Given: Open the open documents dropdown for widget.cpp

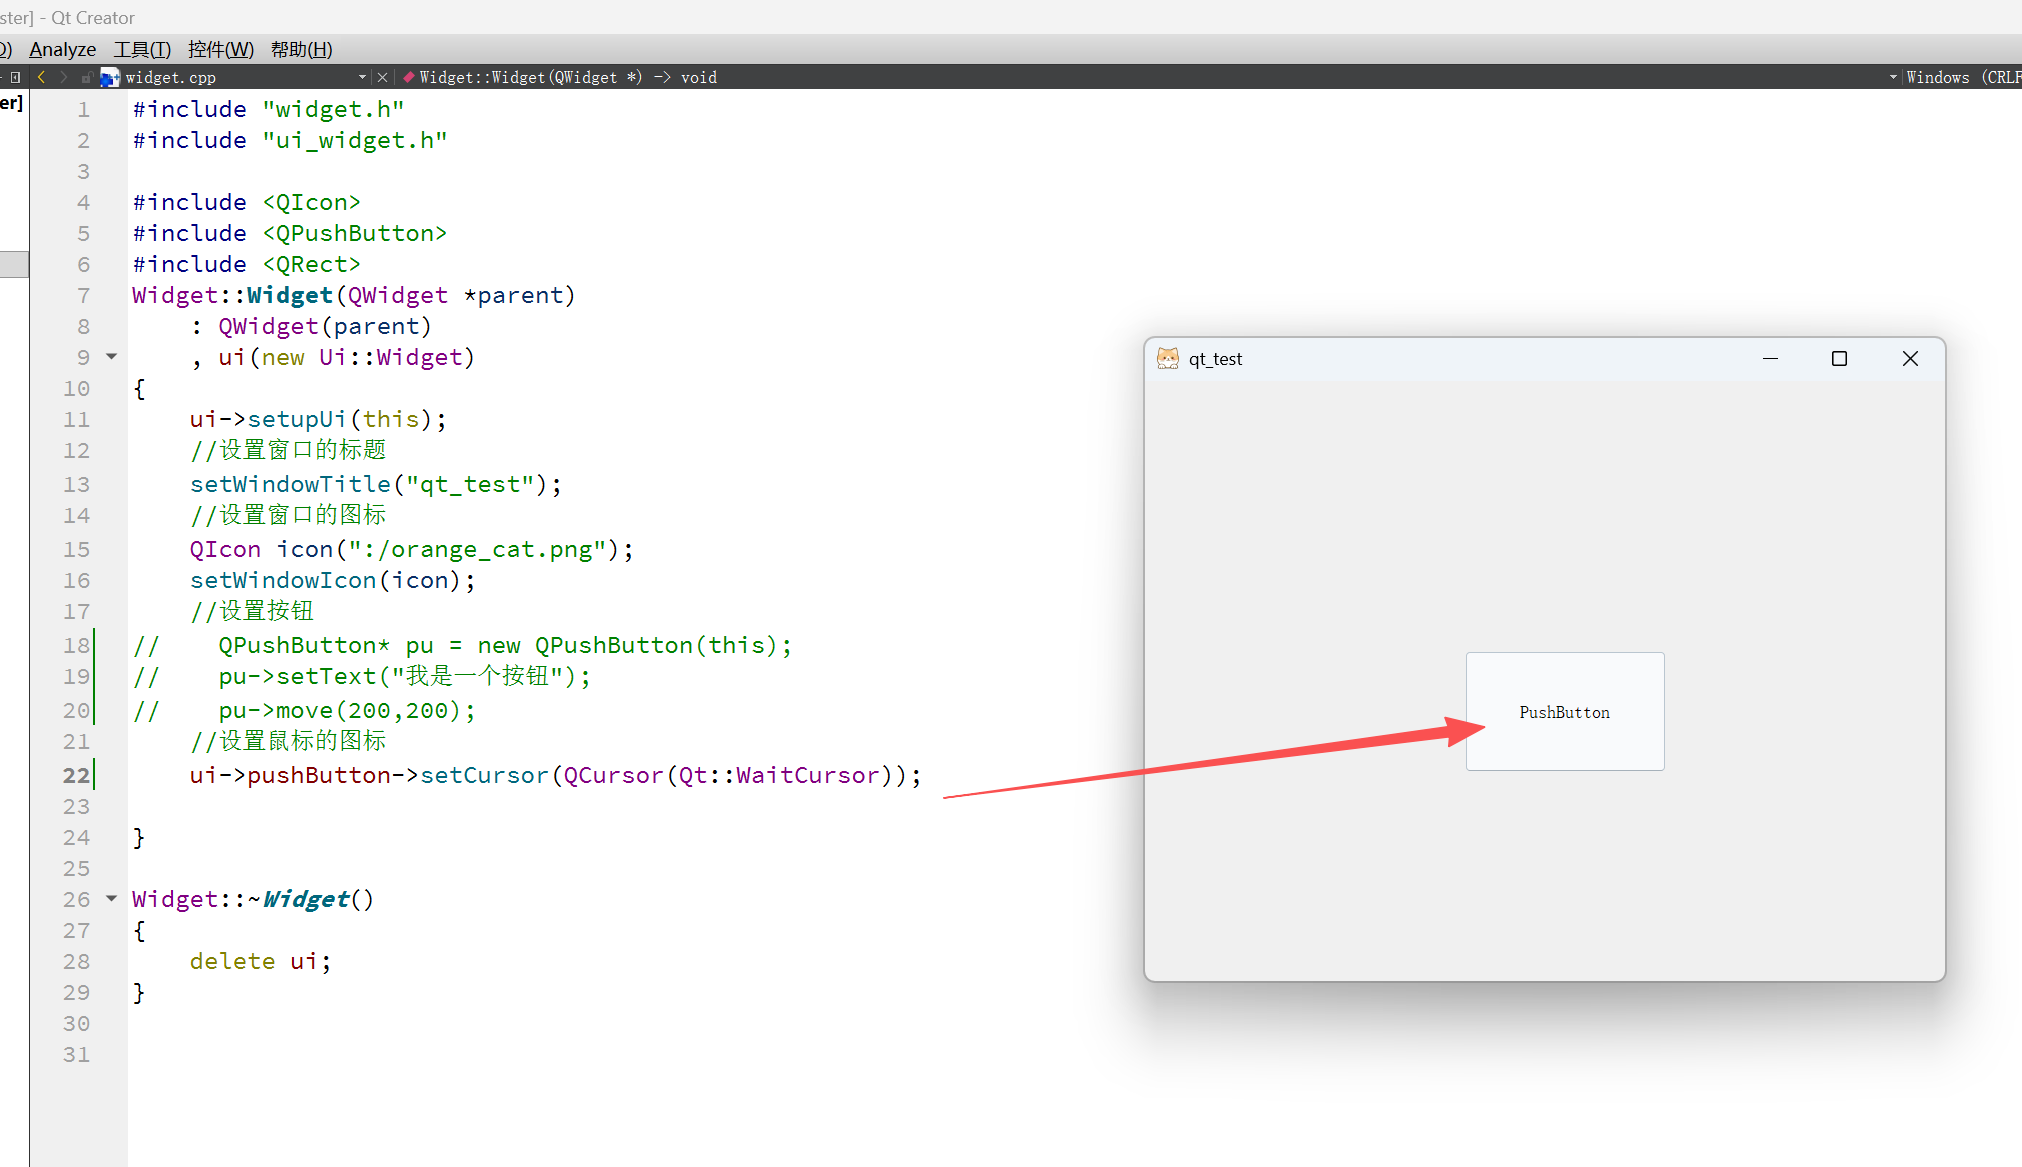Looking at the screenshot, I should click(x=362, y=77).
